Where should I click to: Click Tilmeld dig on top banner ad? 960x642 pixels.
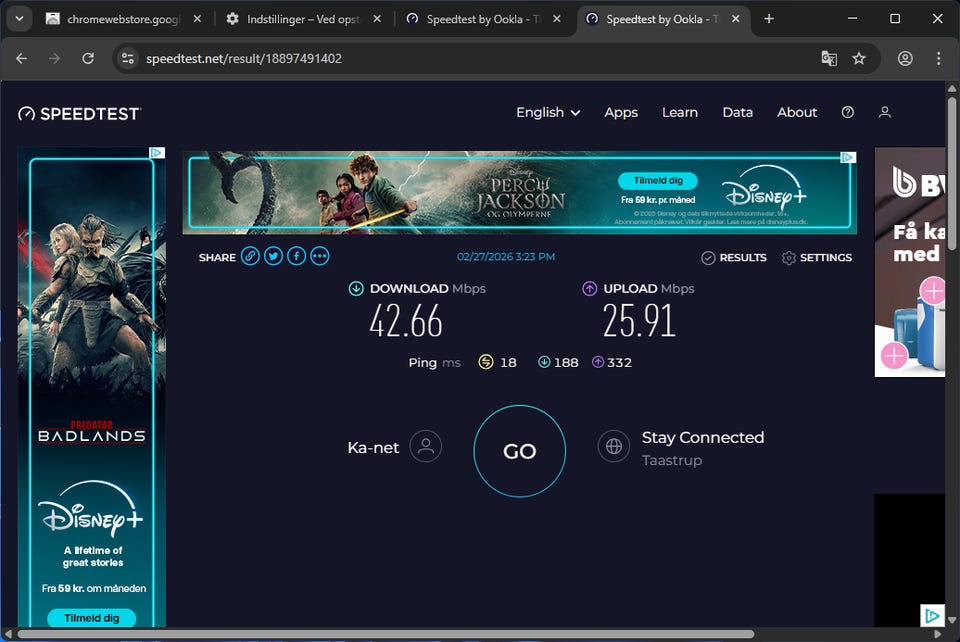658,181
